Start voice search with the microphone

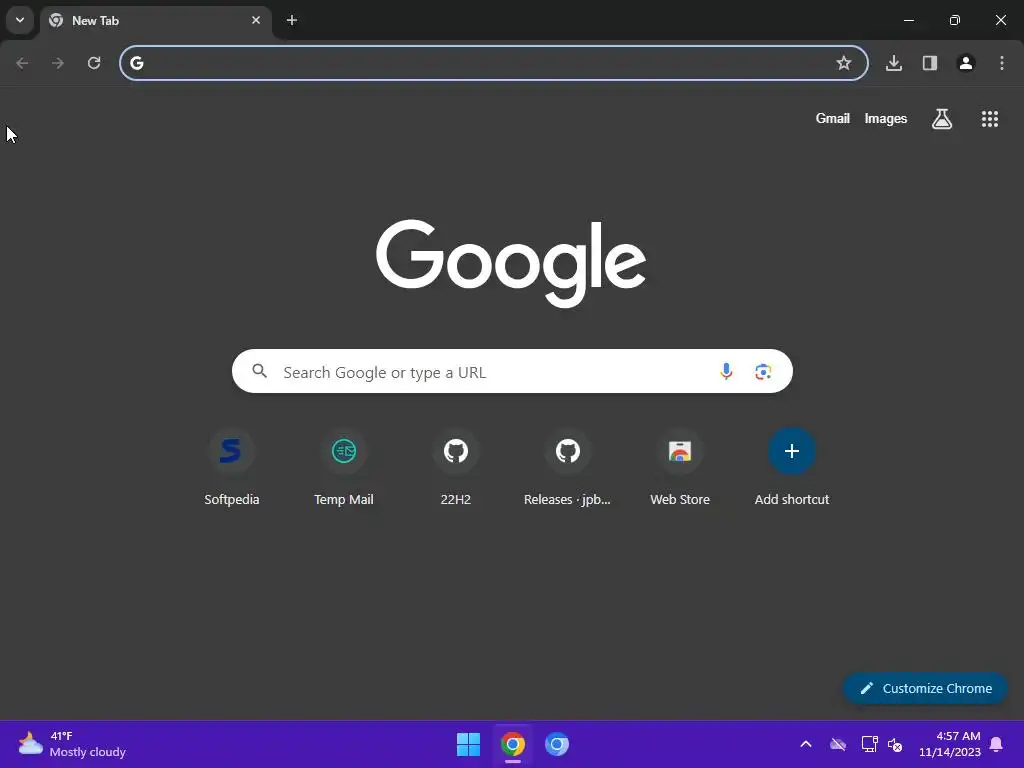[x=726, y=372]
